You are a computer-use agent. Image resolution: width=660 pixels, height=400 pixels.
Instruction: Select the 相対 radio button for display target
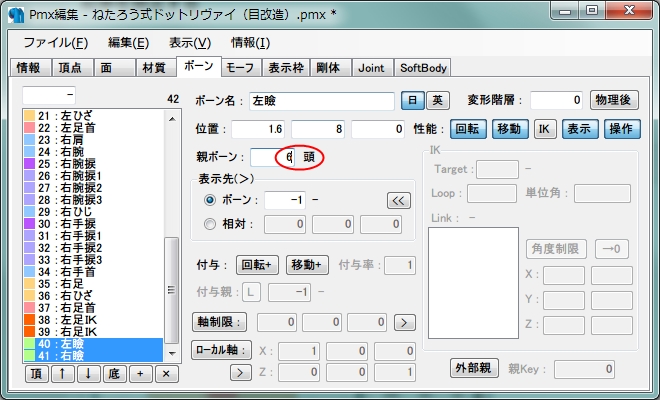(x=210, y=224)
